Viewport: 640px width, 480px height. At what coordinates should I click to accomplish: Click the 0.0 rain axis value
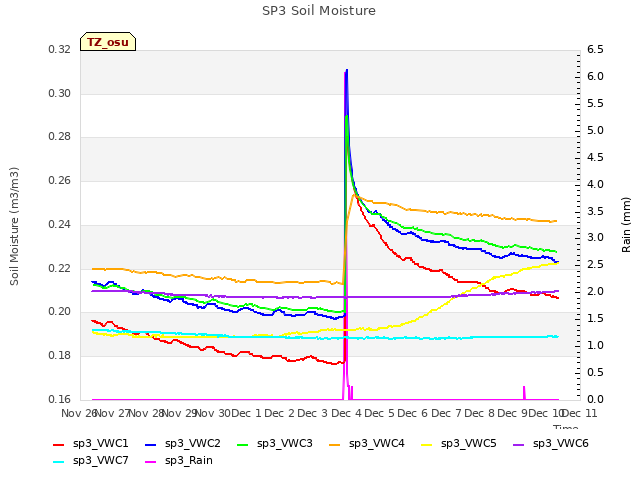595,399
